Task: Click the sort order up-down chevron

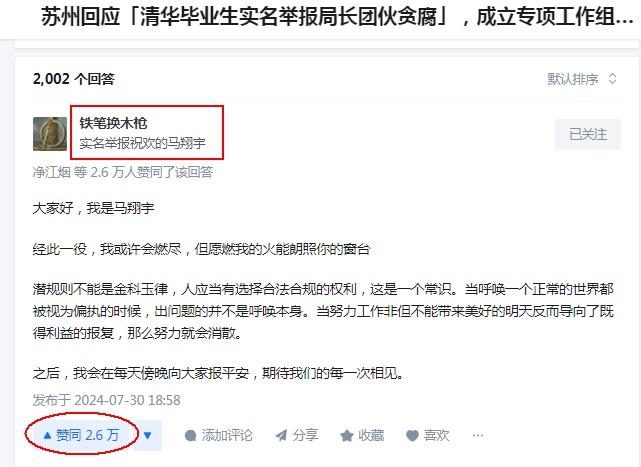Action: (612, 79)
